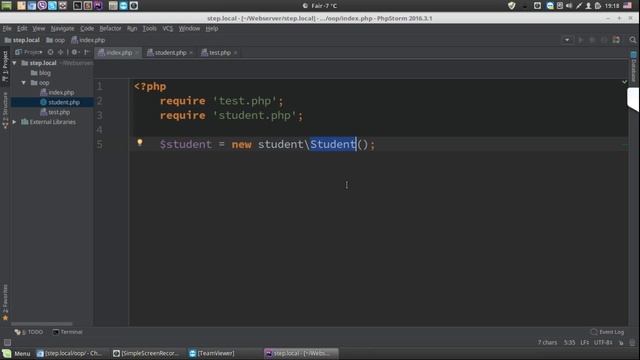This screenshot has width=640, height=360.
Task: Change the LF line separator
Action: [x=584, y=342]
